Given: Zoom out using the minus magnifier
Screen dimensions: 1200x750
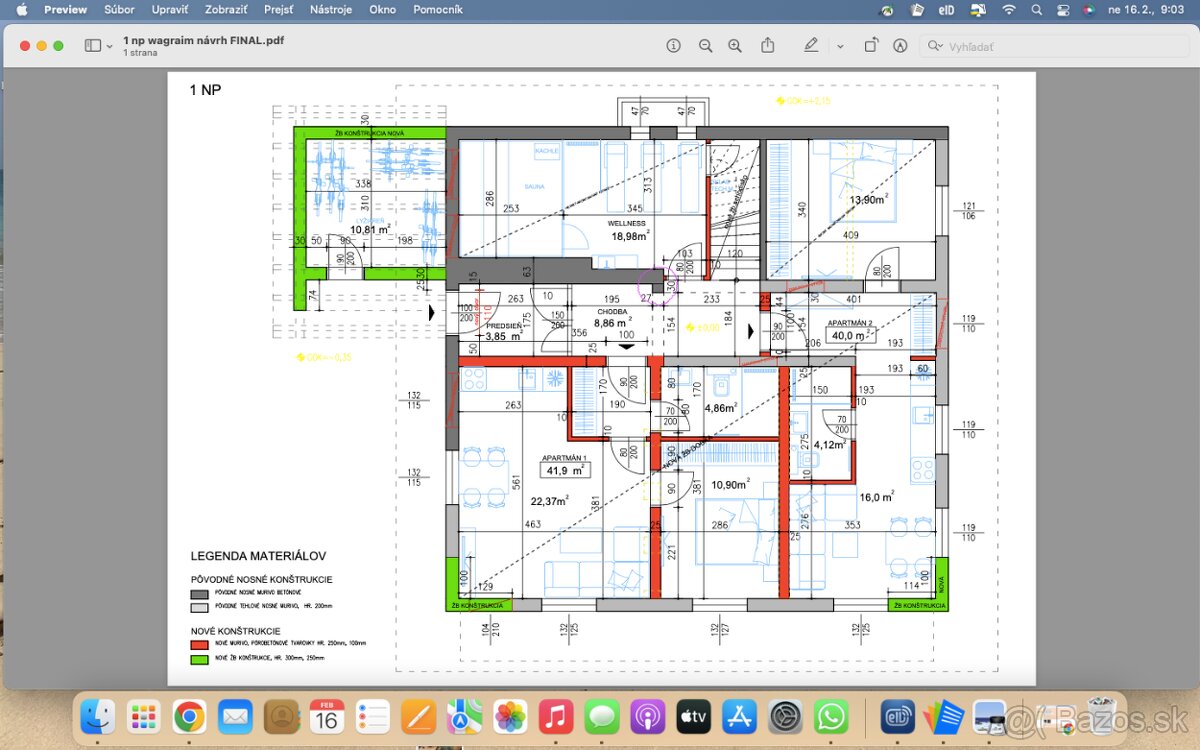Looking at the screenshot, I should [x=705, y=46].
